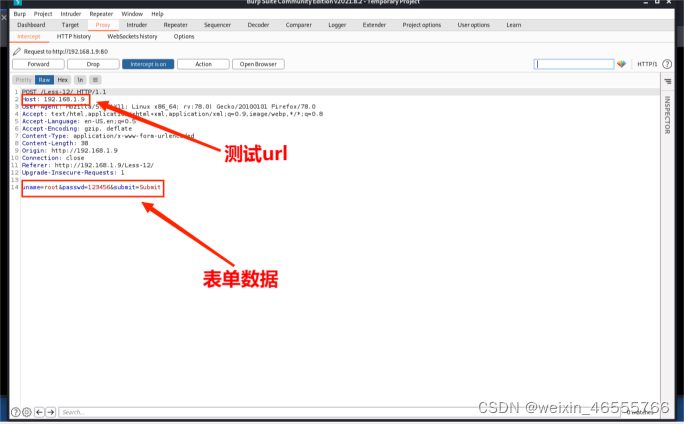Switch to Hex view

click(x=62, y=80)
